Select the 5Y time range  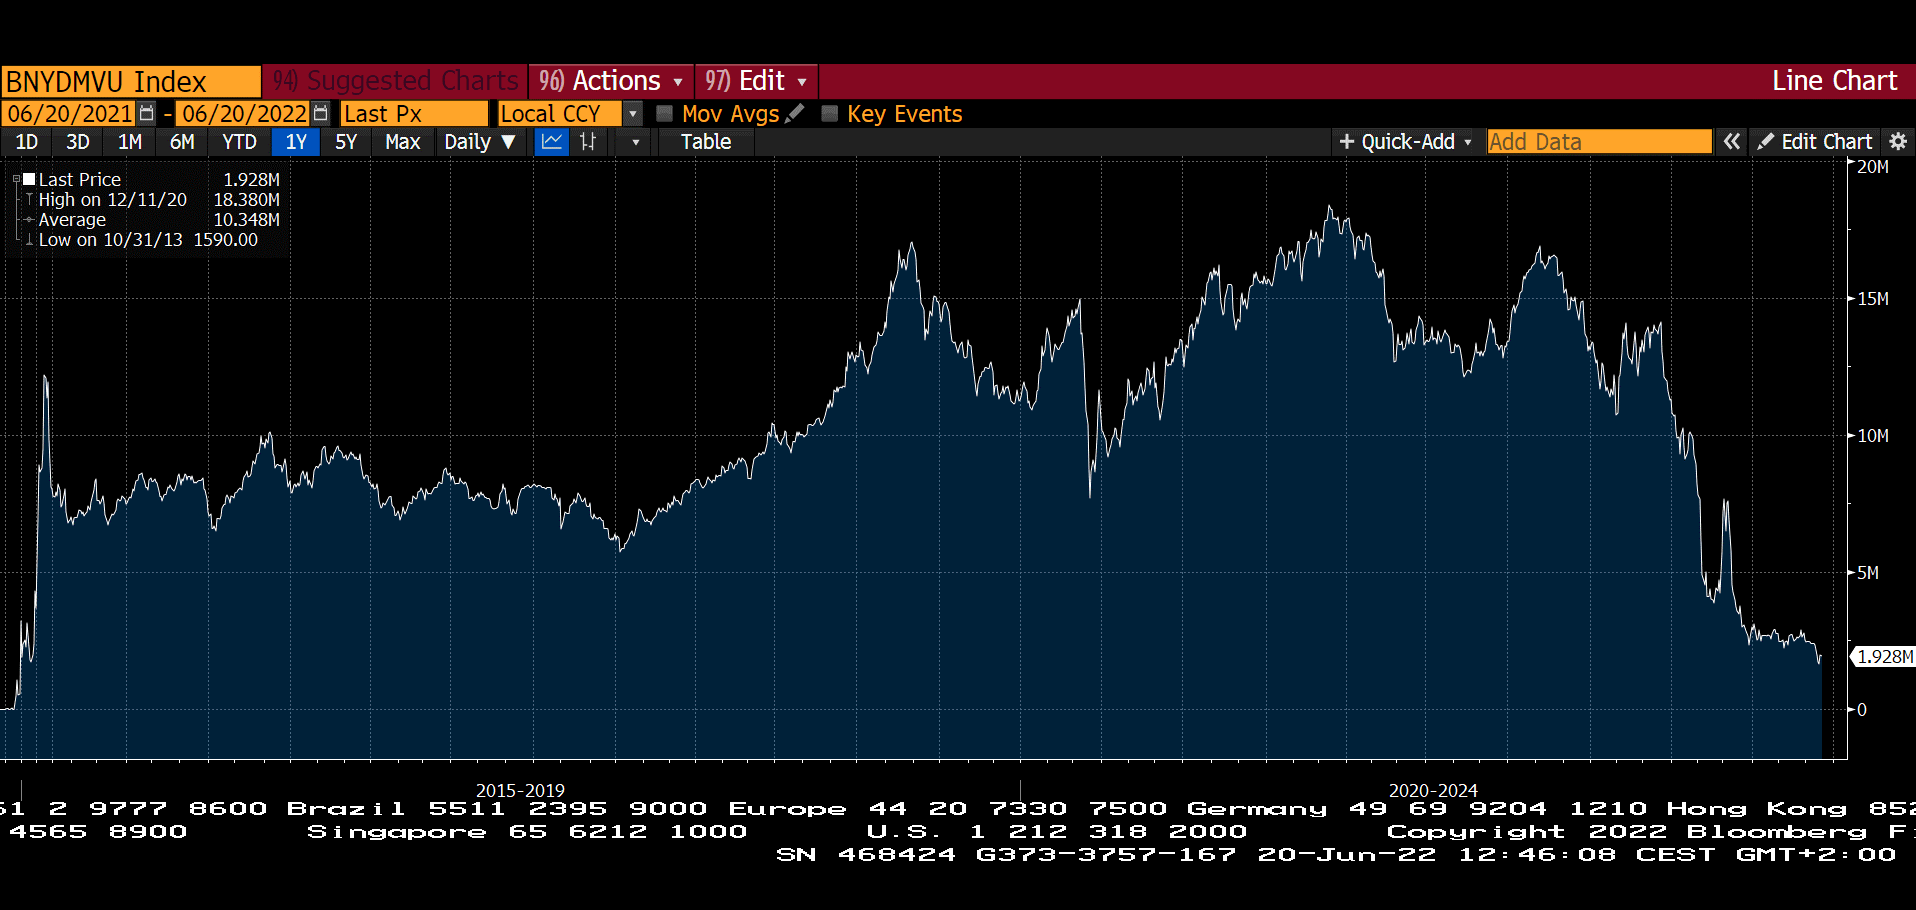tap(346, 142)
